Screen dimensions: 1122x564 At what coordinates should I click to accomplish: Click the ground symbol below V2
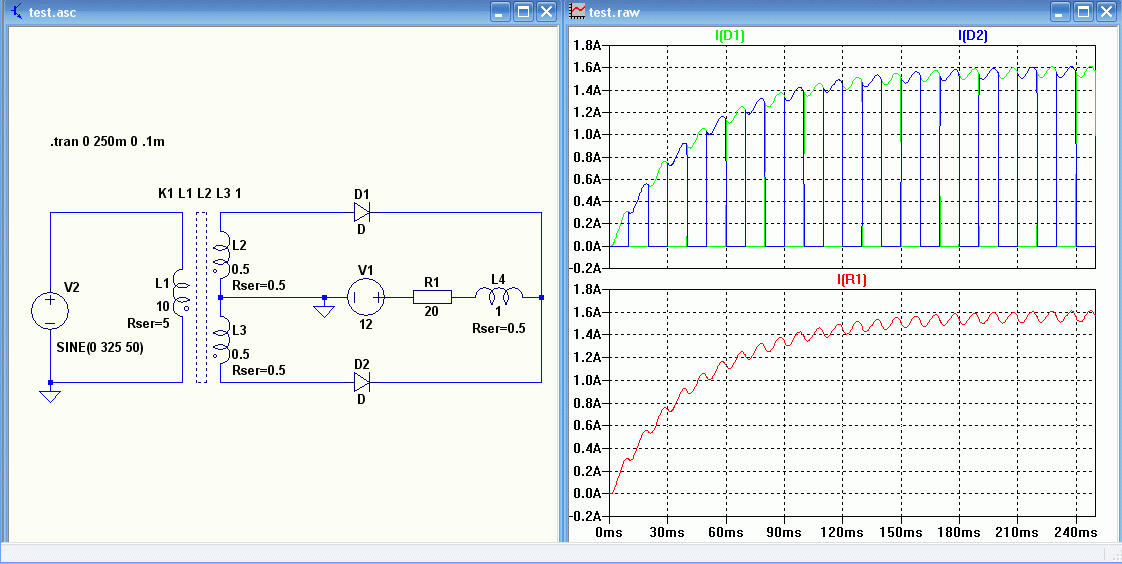click(50, 396)
